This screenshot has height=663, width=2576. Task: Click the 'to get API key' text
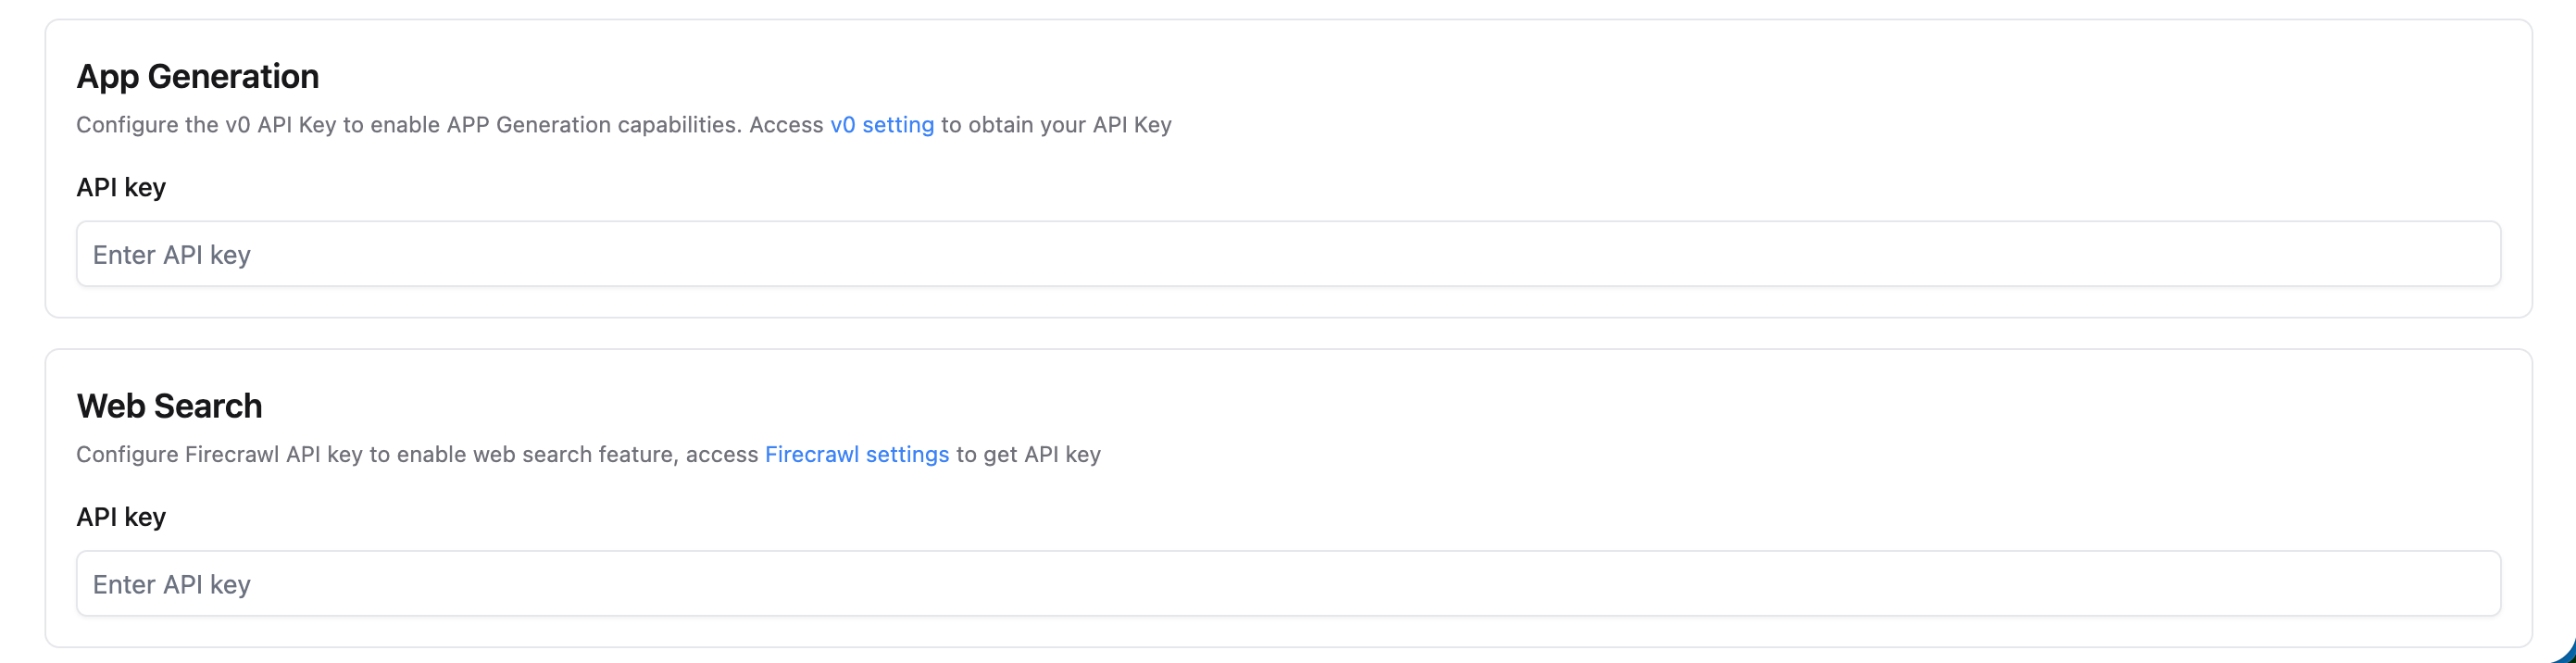click(x=1028, y=454)
